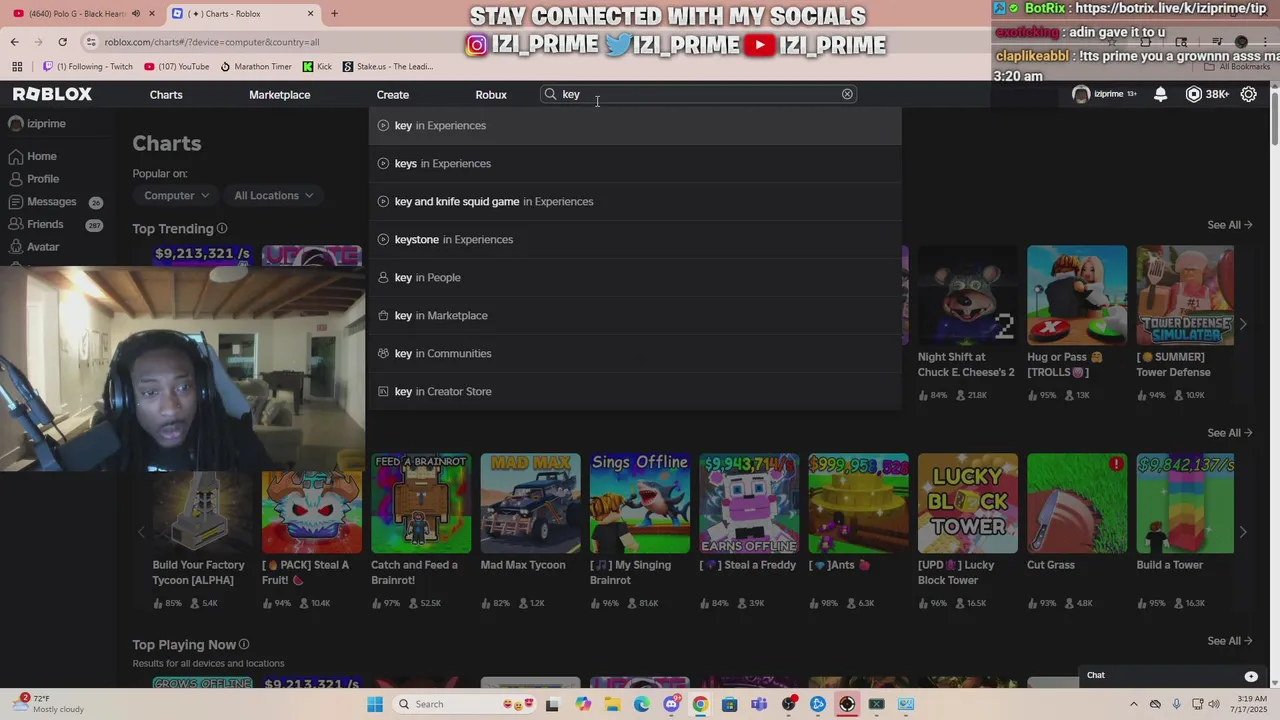Open the YouTube bookmark
Image resolution: width=1280 pixels, height=720 pixels.
point(177,67)
